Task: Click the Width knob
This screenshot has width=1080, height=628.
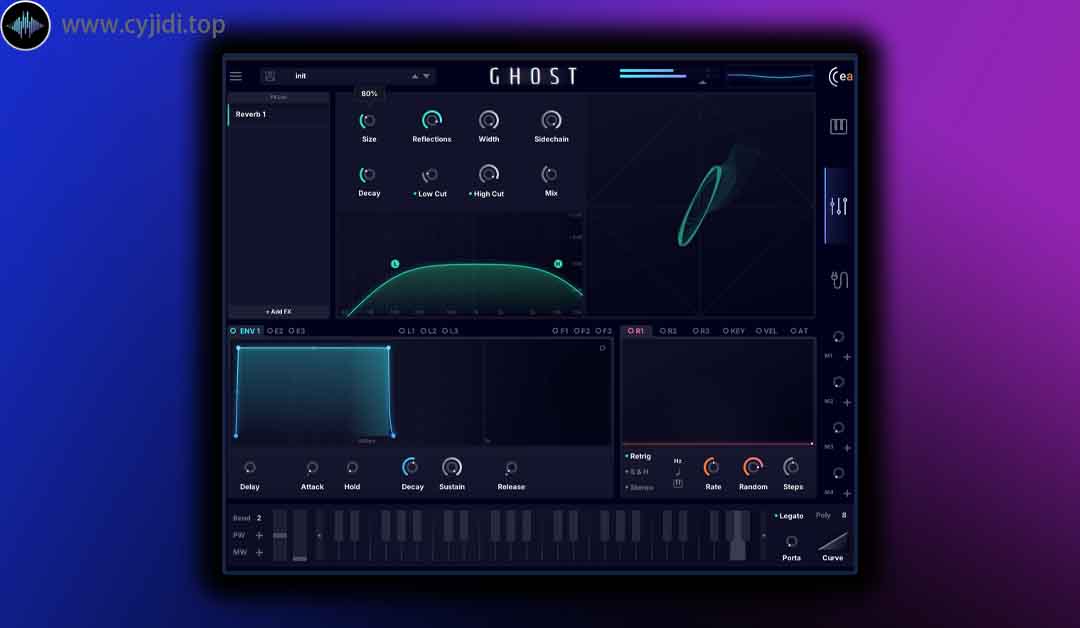Action: point(488,121)
